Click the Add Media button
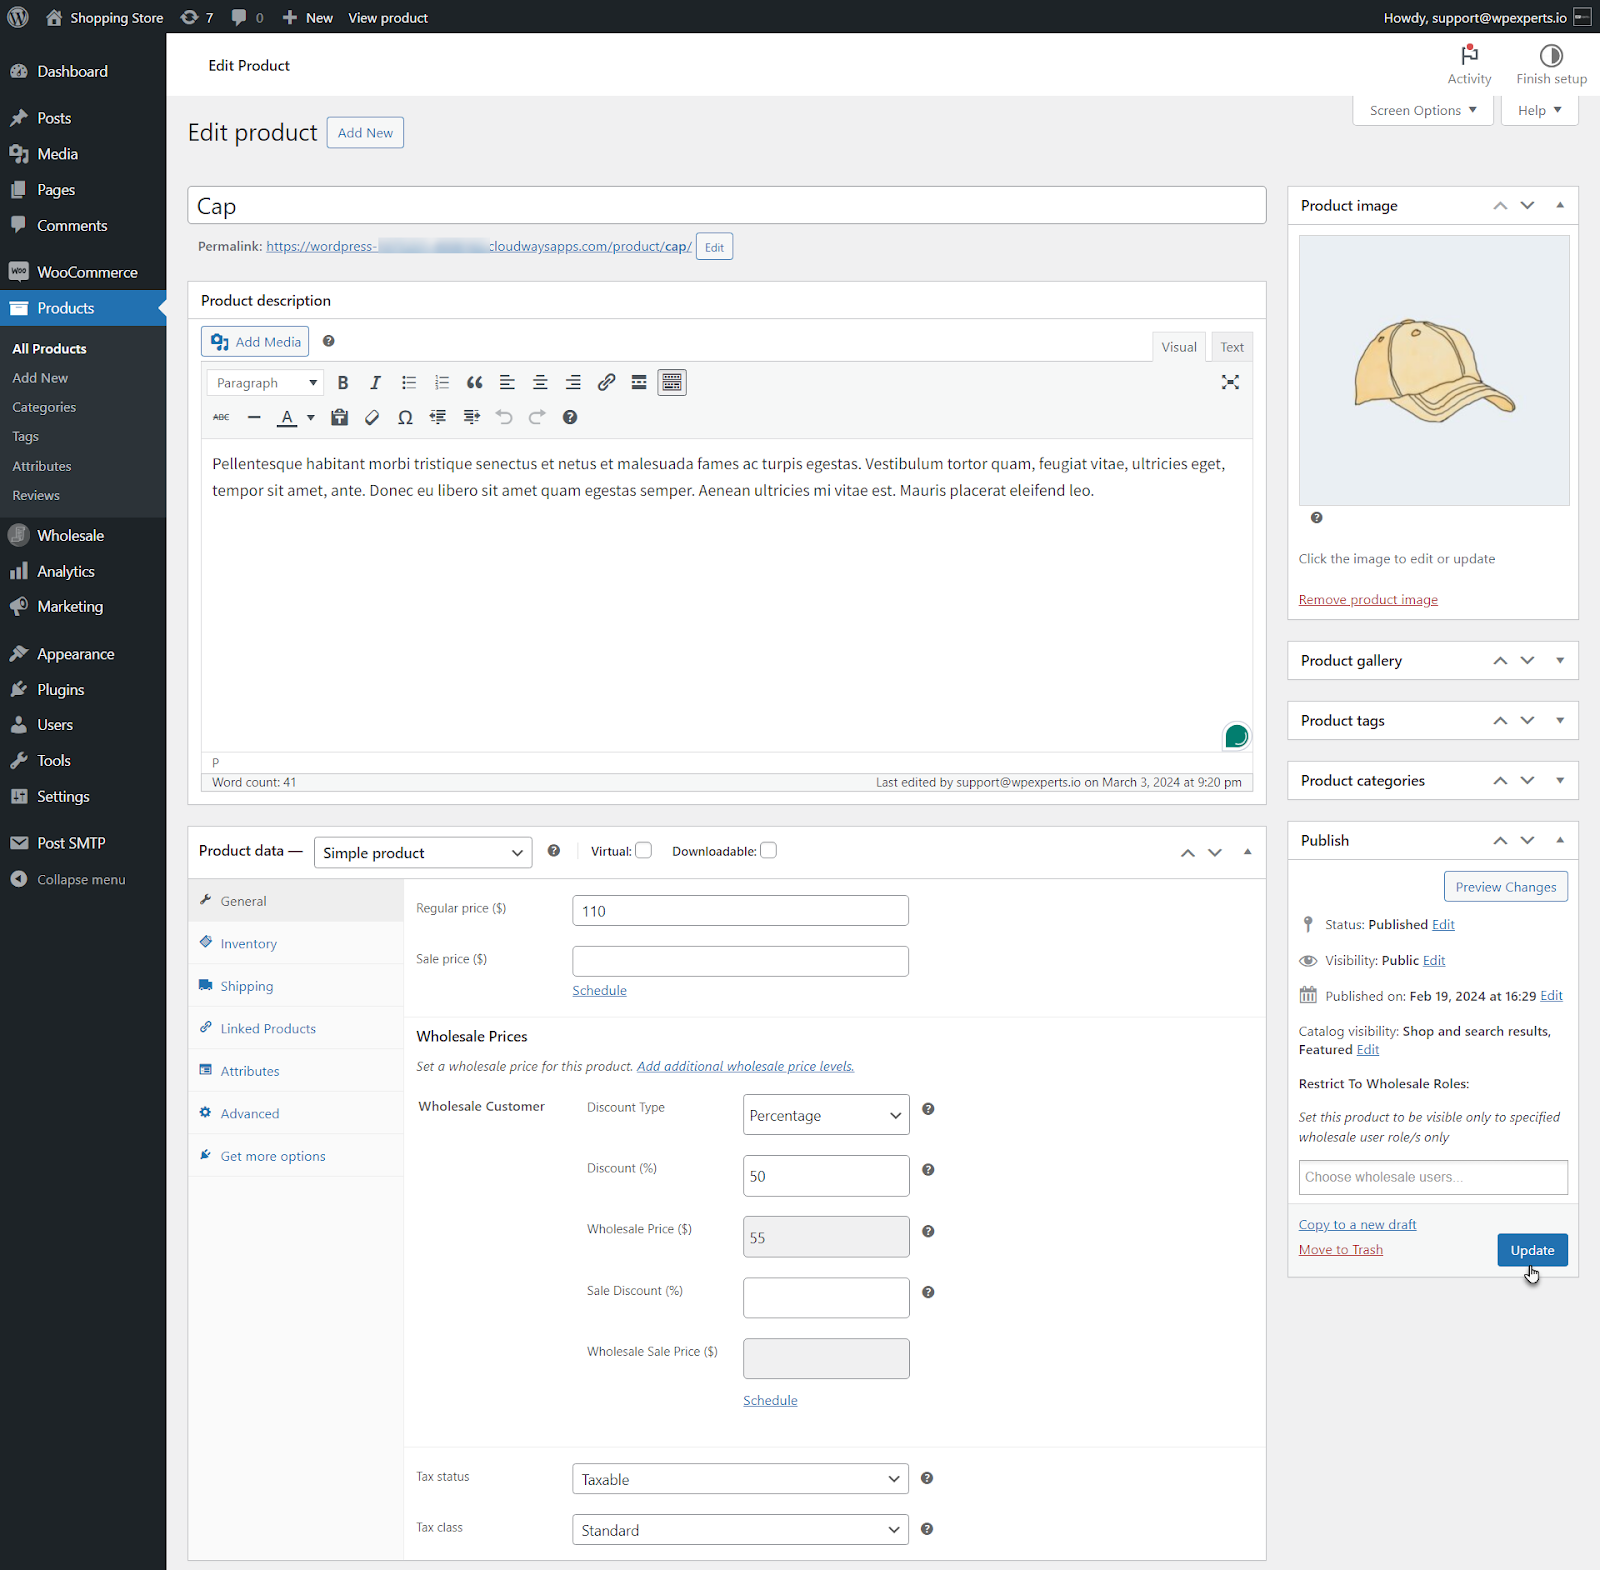This screenshot has width=1600, height=1570. click(x=255, y=341)
